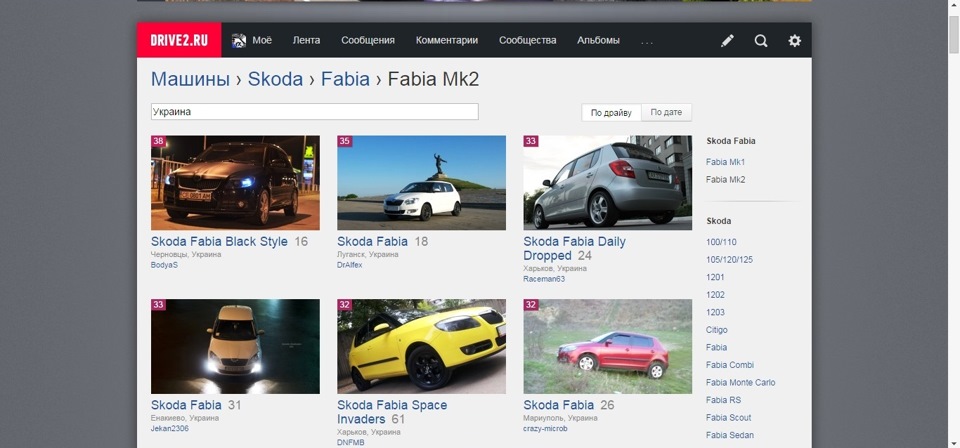The width and height of the screenshot is (960, 448).
Task: Open Альбомы in the top nav
Action: click(598, 40)
